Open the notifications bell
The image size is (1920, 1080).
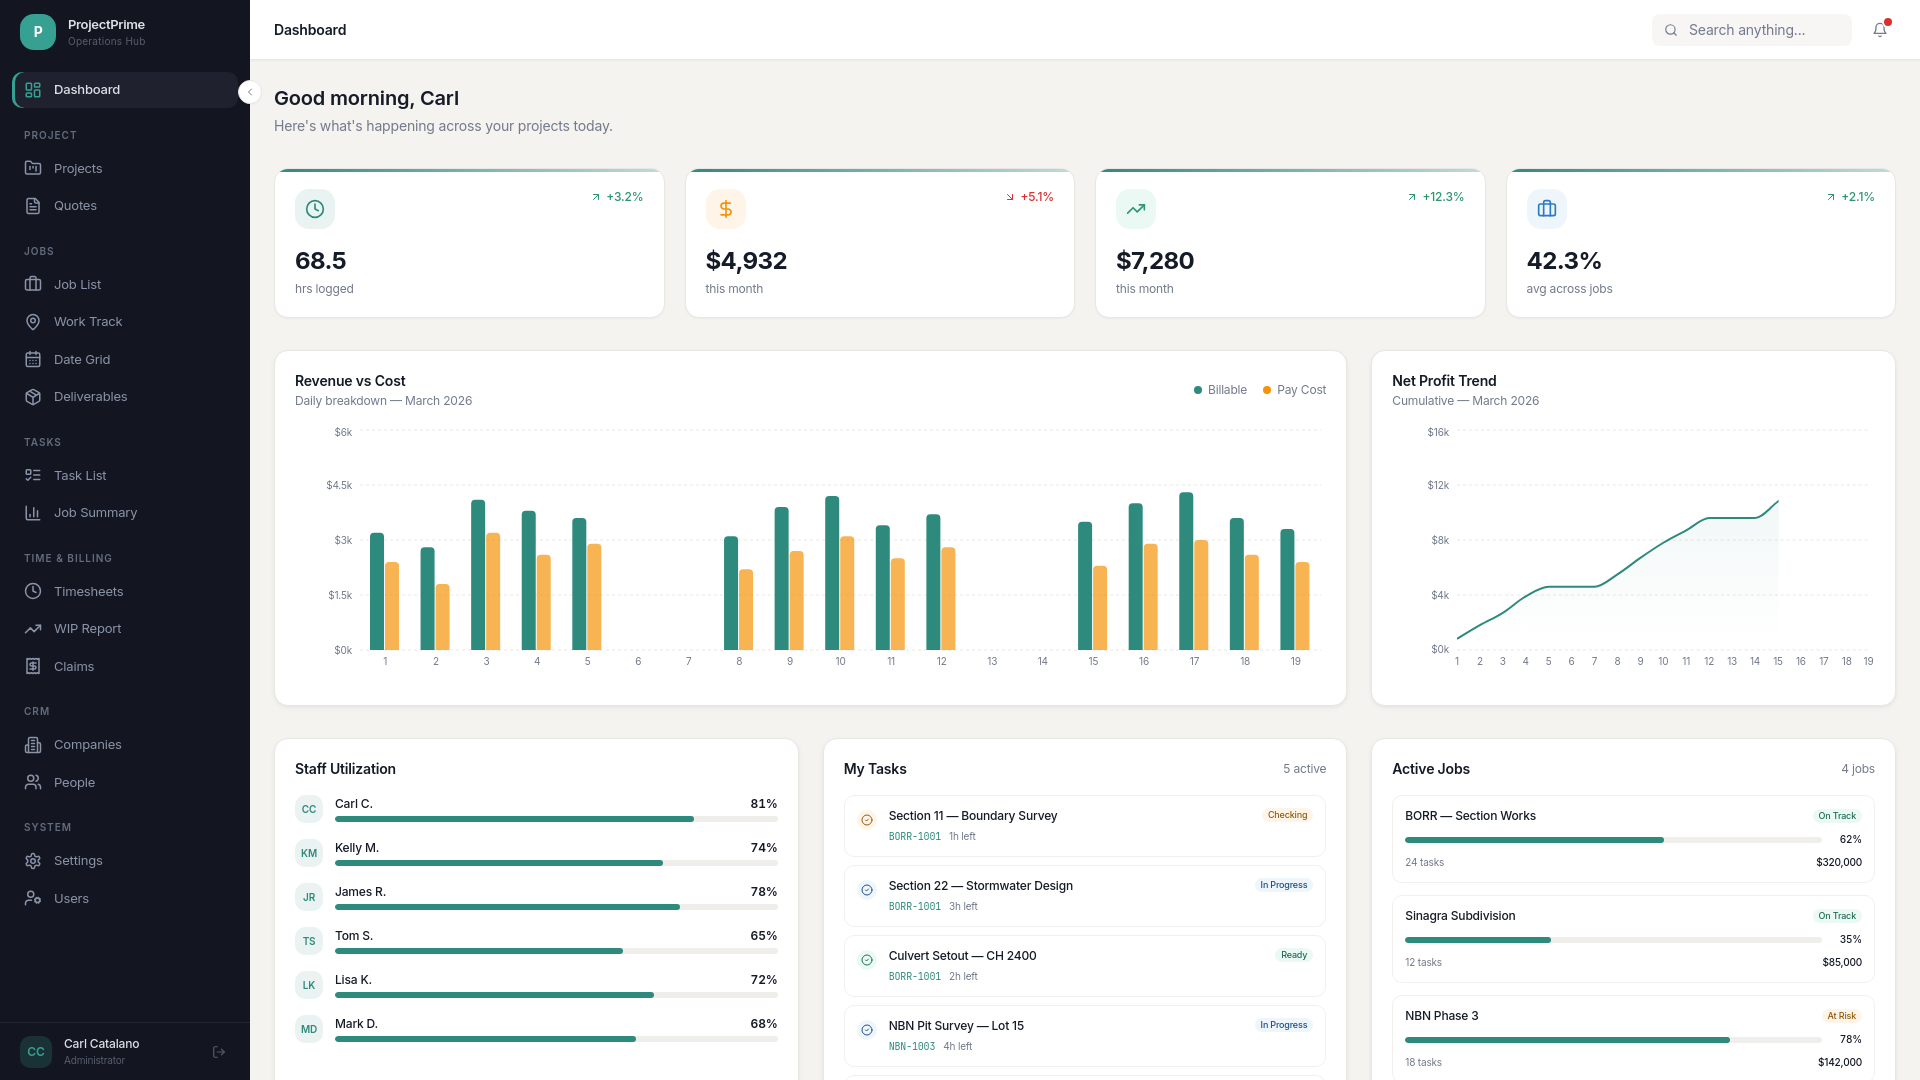pos(1880,30)
